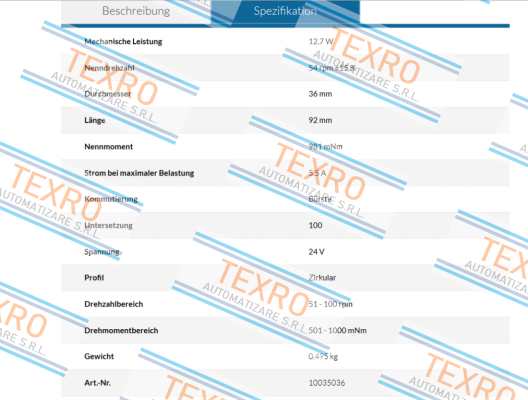The height and width of the screenshot is (400, 528).
Task: Click the Nennmoment label
Action: tap(108, 146)
